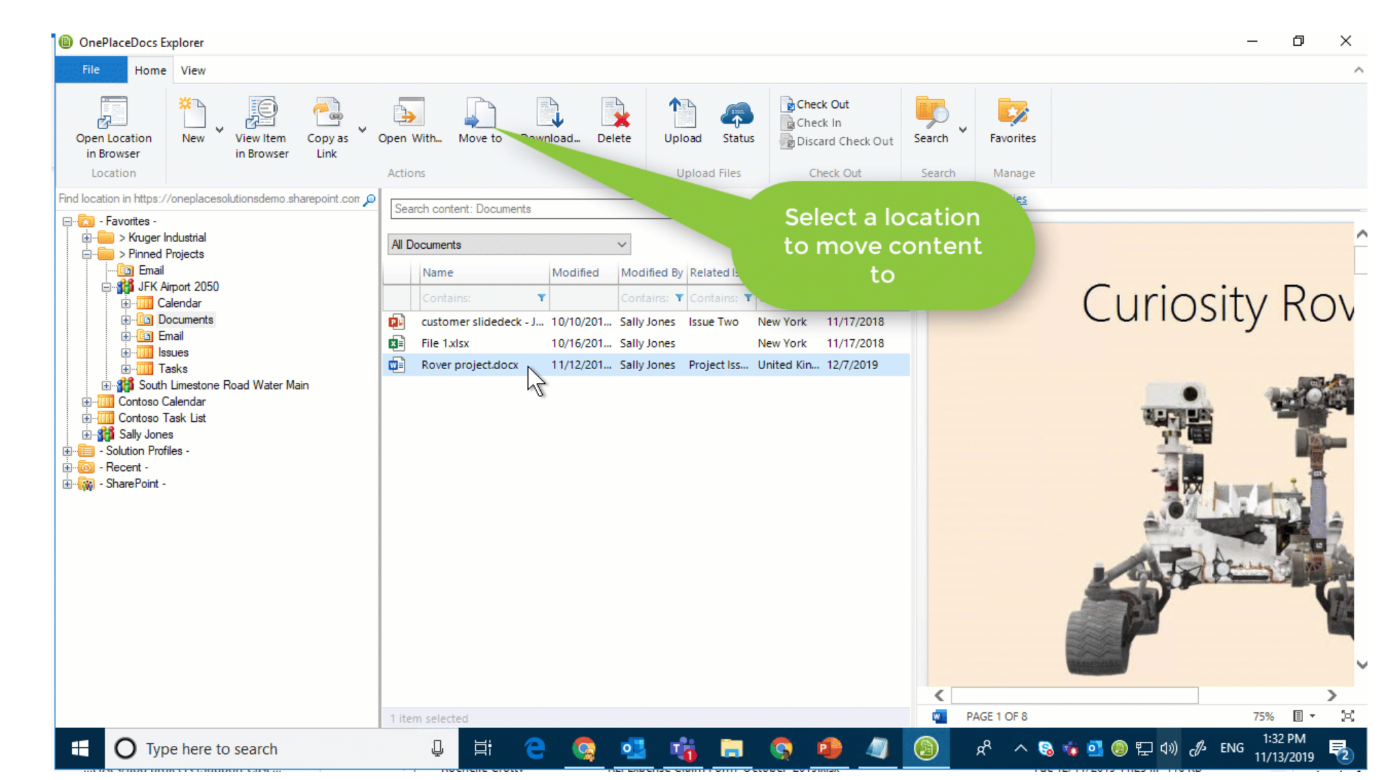Click the Open With icon
The height and width of the screenshot is (780, 1388).
(x=409, y=113)
